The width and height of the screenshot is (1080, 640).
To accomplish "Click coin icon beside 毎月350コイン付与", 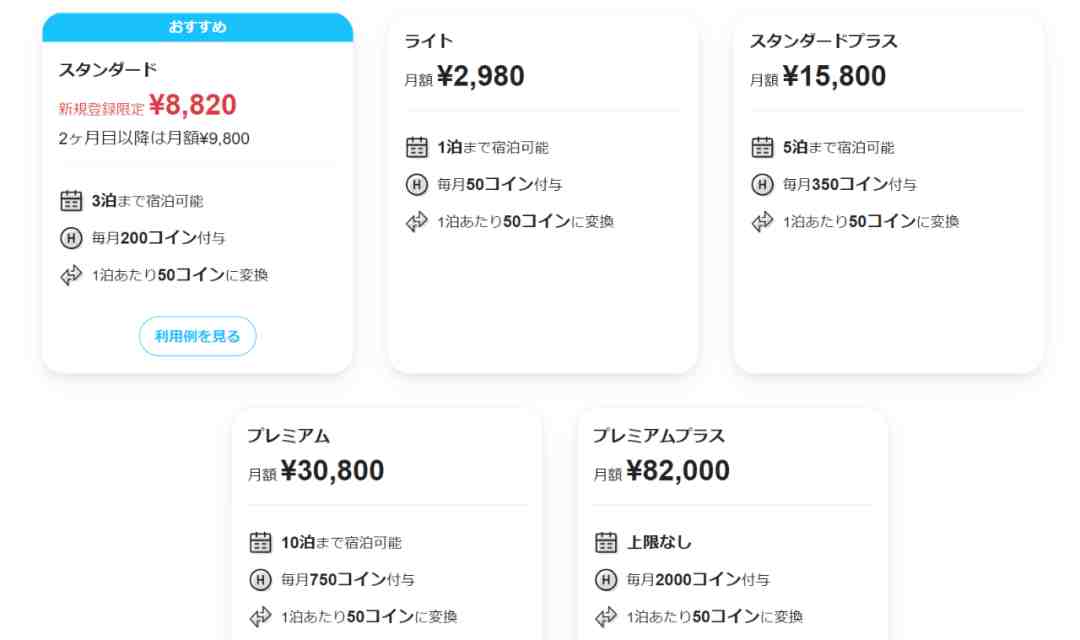I will point(762,185).
